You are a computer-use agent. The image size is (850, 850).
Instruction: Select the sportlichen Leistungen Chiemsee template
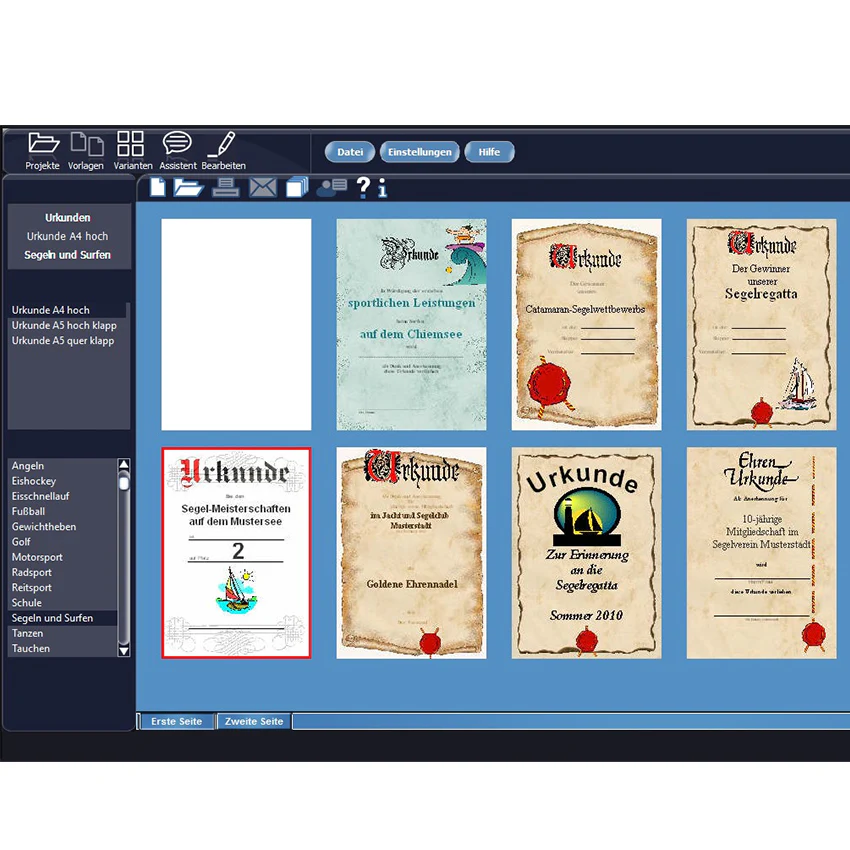(x=411, y=324)
